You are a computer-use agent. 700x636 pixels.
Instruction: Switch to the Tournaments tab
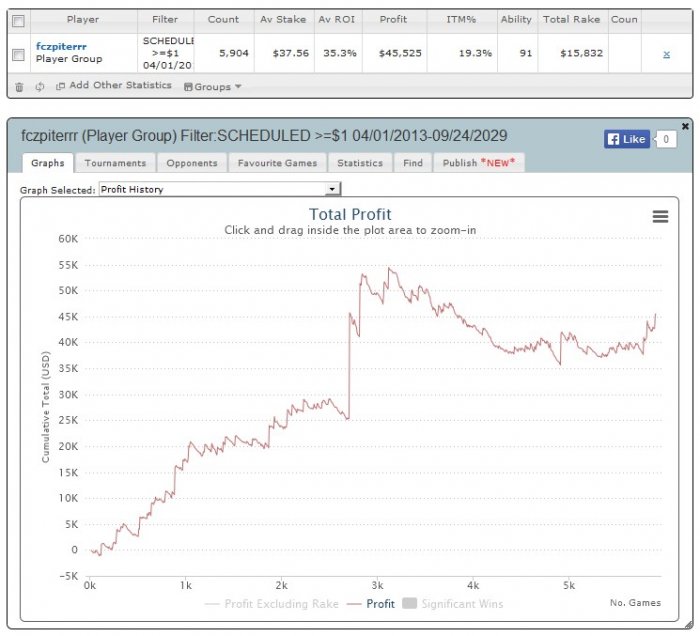click(116, 163)
